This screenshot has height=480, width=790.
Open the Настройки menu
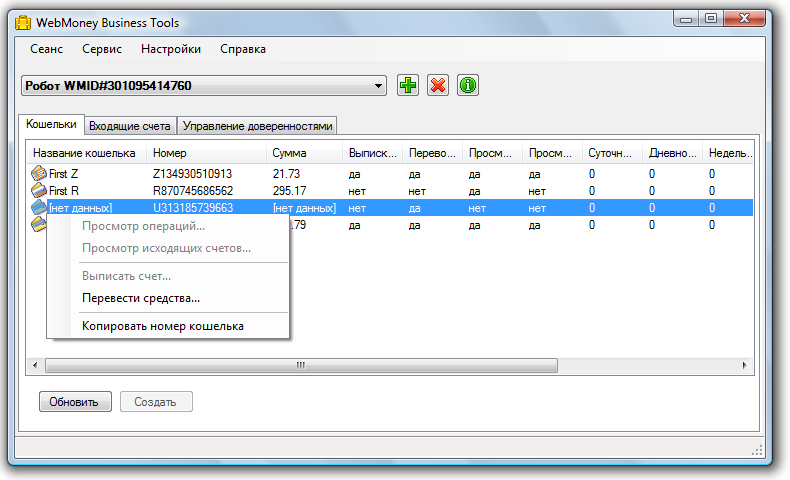tap(171, 49)
